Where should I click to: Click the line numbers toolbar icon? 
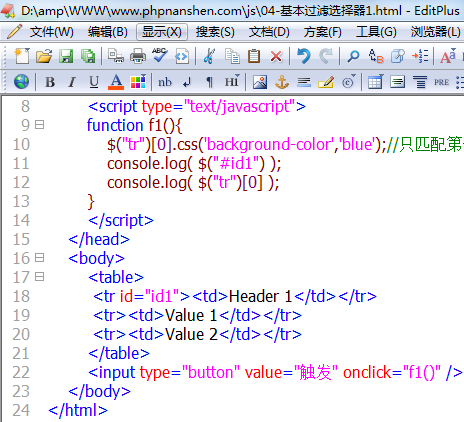tap(420, 56)
